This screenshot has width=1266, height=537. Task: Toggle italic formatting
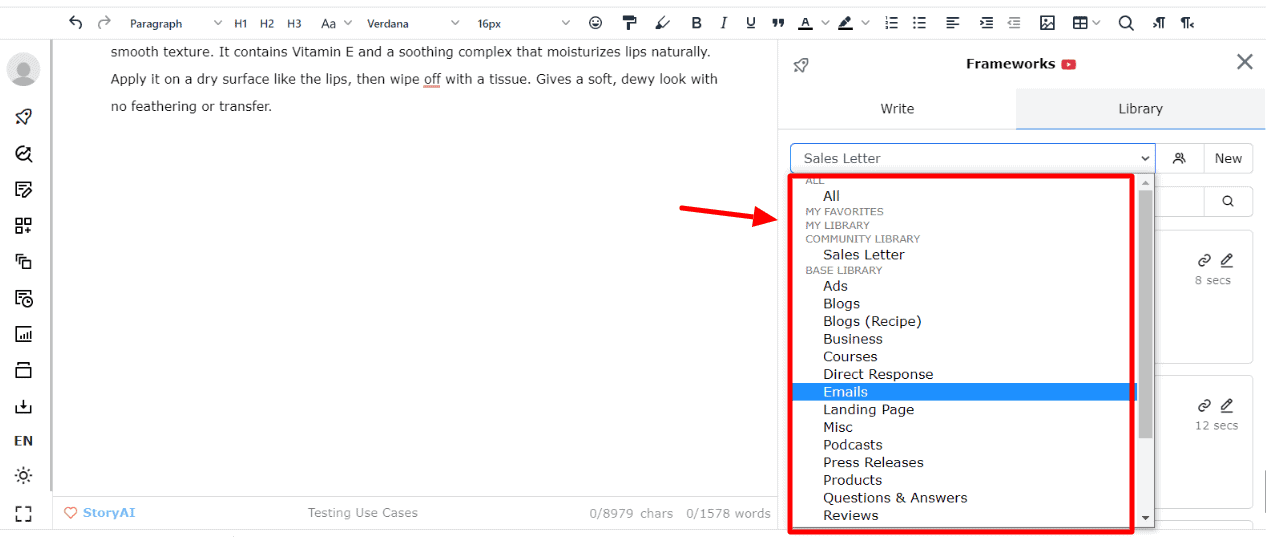point(724,23)
